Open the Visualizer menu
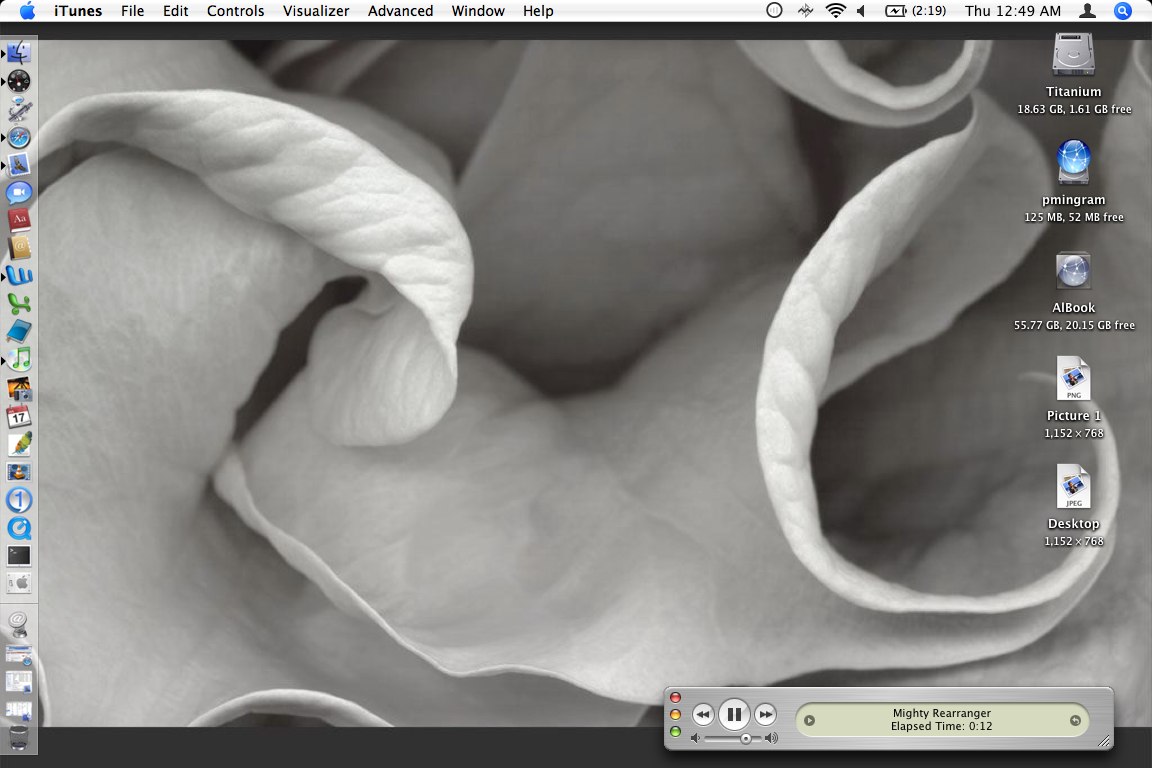 [316, 11]
